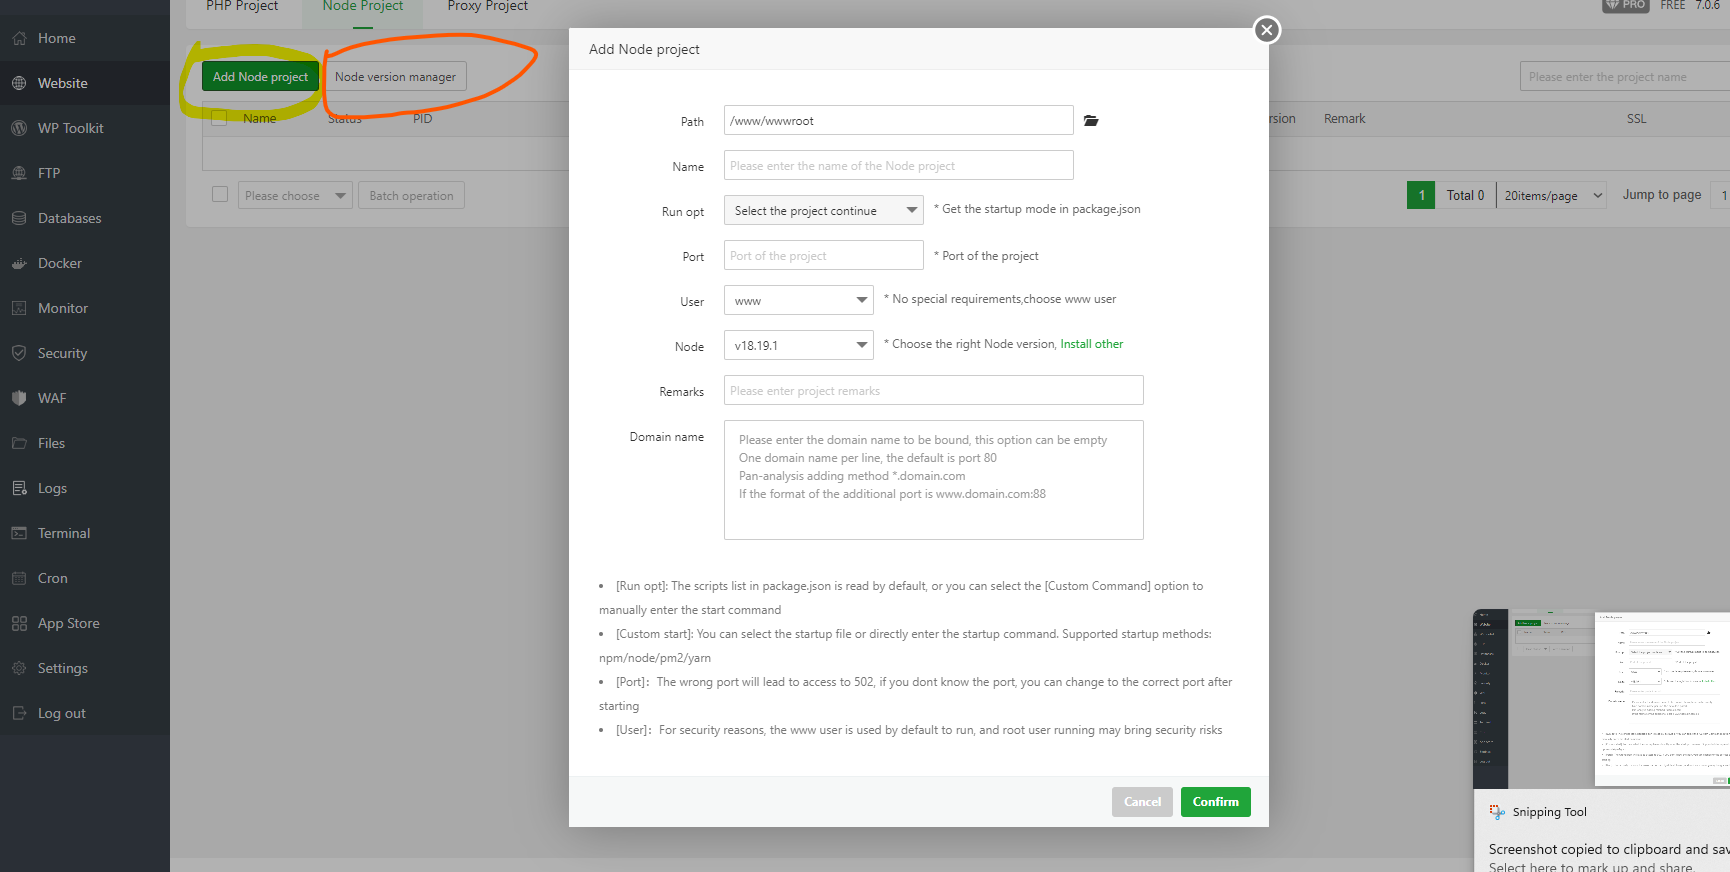
Task: Click the Log out icon
Action: pyautogui.click(x=19, y=713)
